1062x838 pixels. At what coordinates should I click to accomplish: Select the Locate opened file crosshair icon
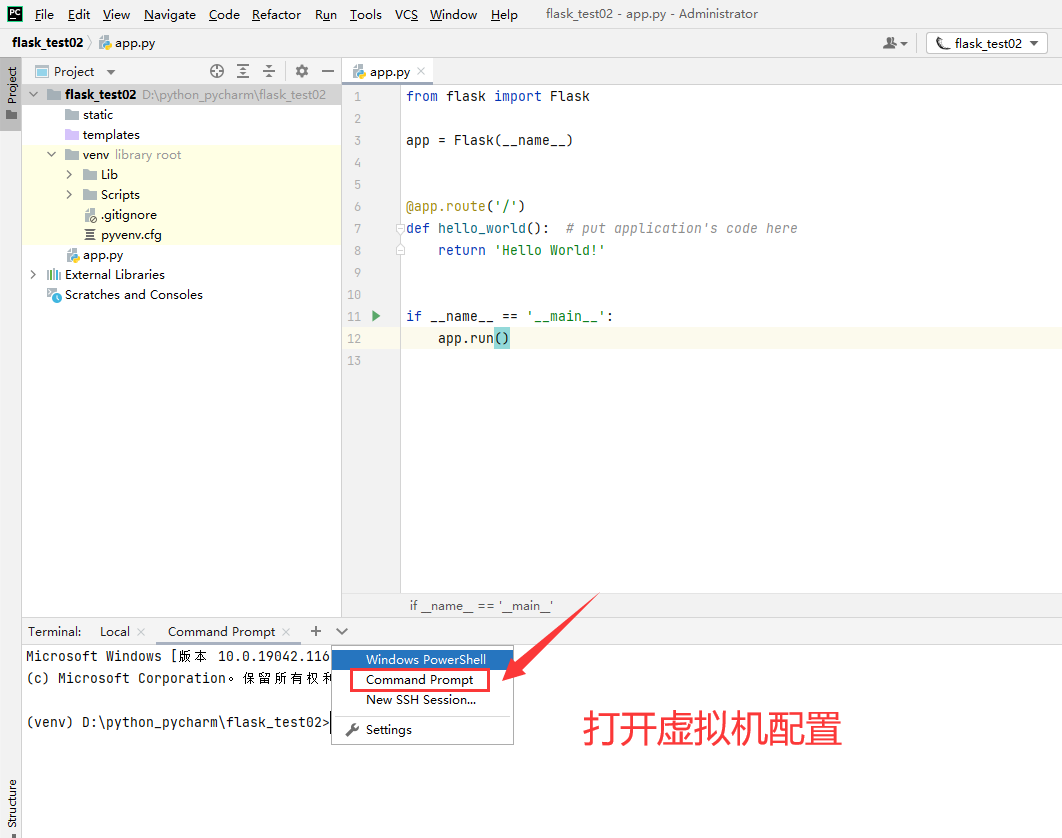click(x=217, y=71)
